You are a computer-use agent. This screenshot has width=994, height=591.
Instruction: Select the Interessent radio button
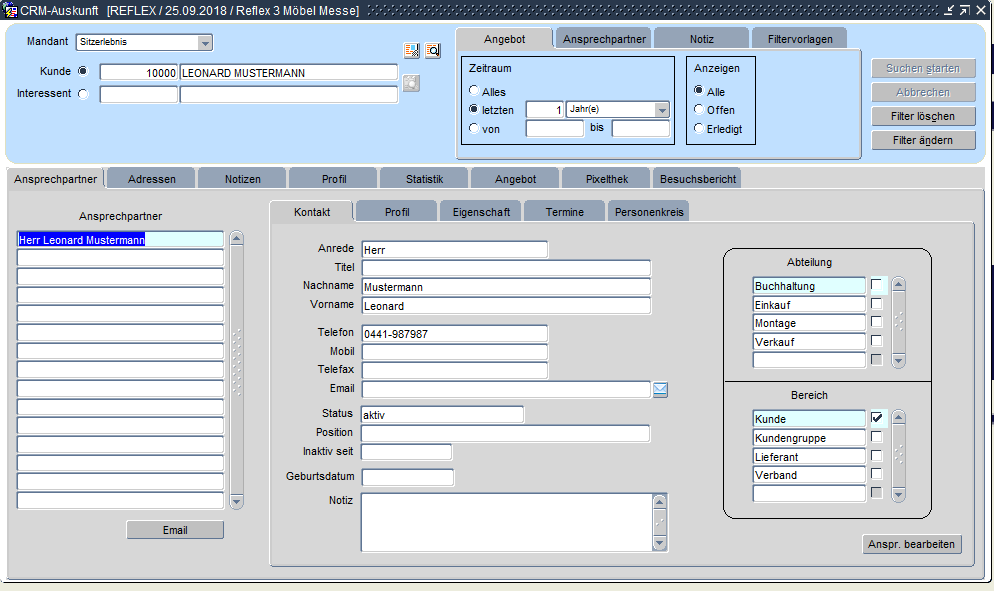83,94
